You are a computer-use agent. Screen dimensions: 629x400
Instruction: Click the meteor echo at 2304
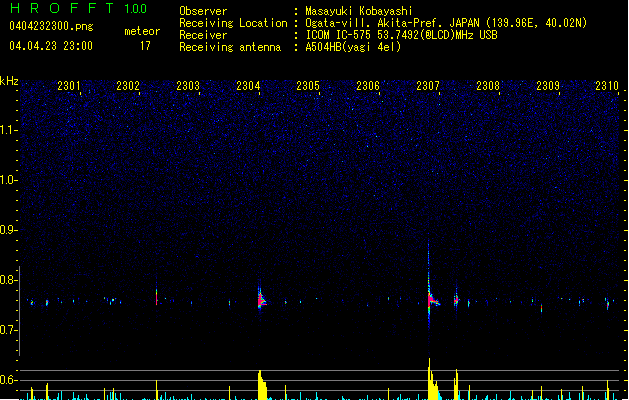262,298
